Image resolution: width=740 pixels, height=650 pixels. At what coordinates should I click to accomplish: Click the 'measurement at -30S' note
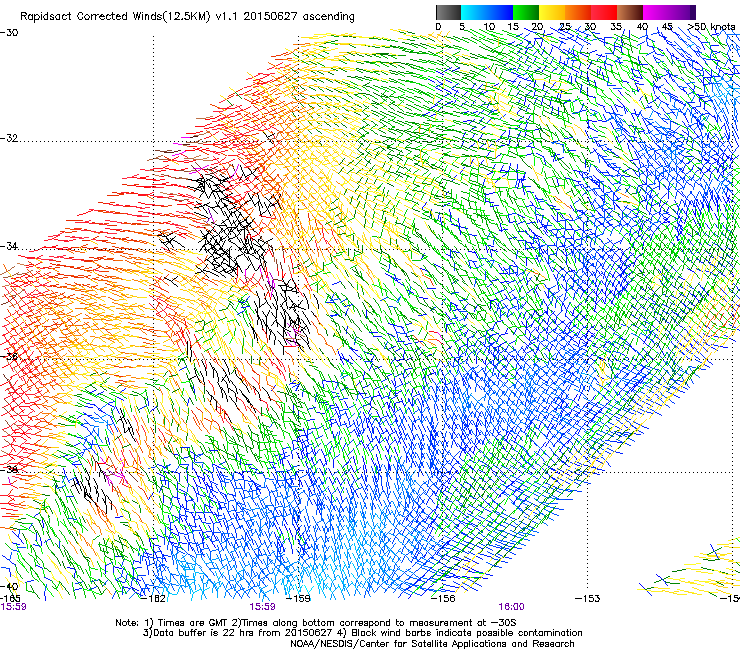pos(462,623)
